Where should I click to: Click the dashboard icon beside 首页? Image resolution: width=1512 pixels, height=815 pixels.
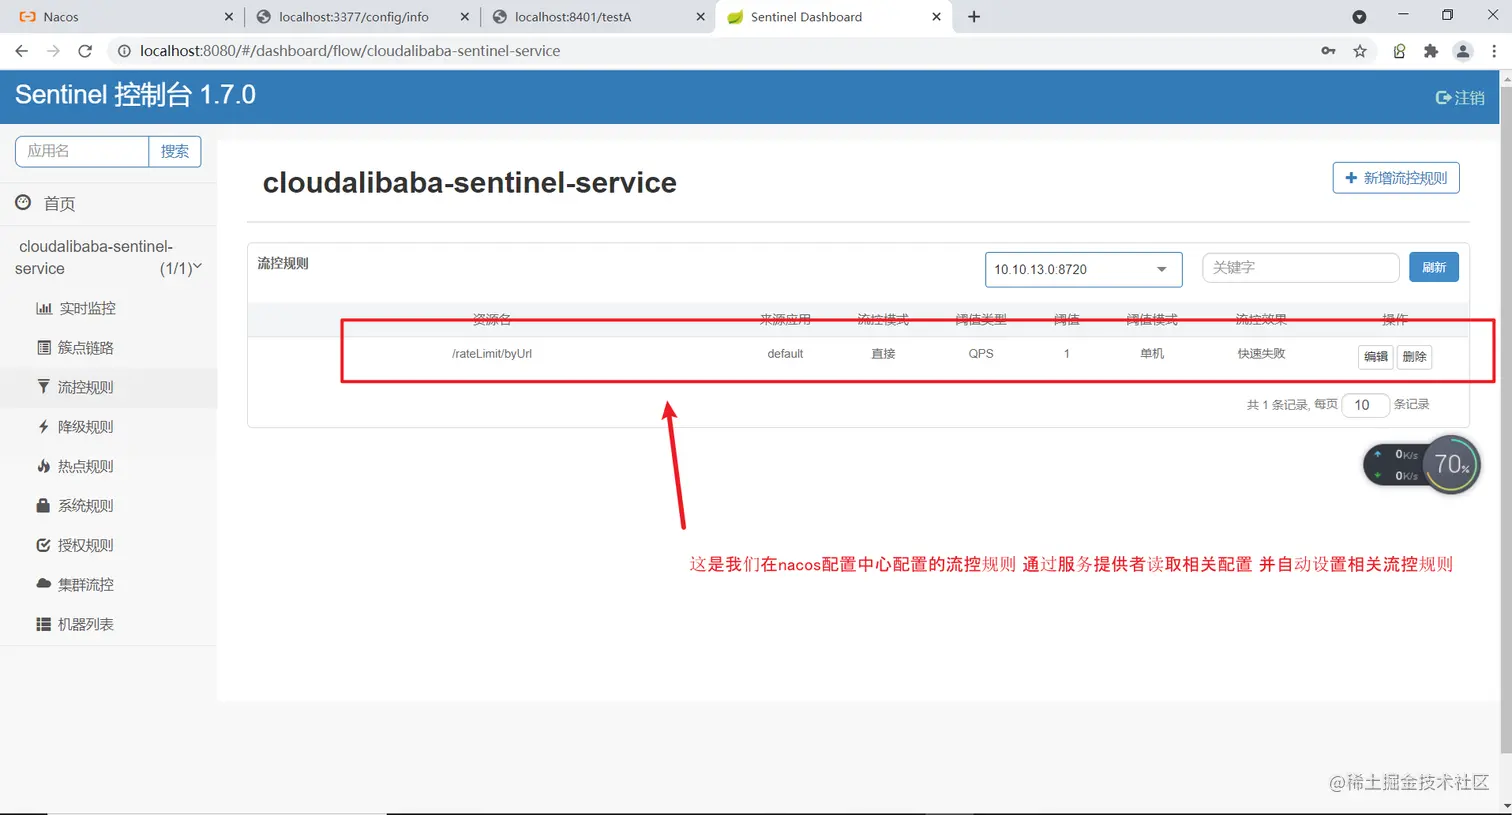pyautogui.click(x=23, y=202)
